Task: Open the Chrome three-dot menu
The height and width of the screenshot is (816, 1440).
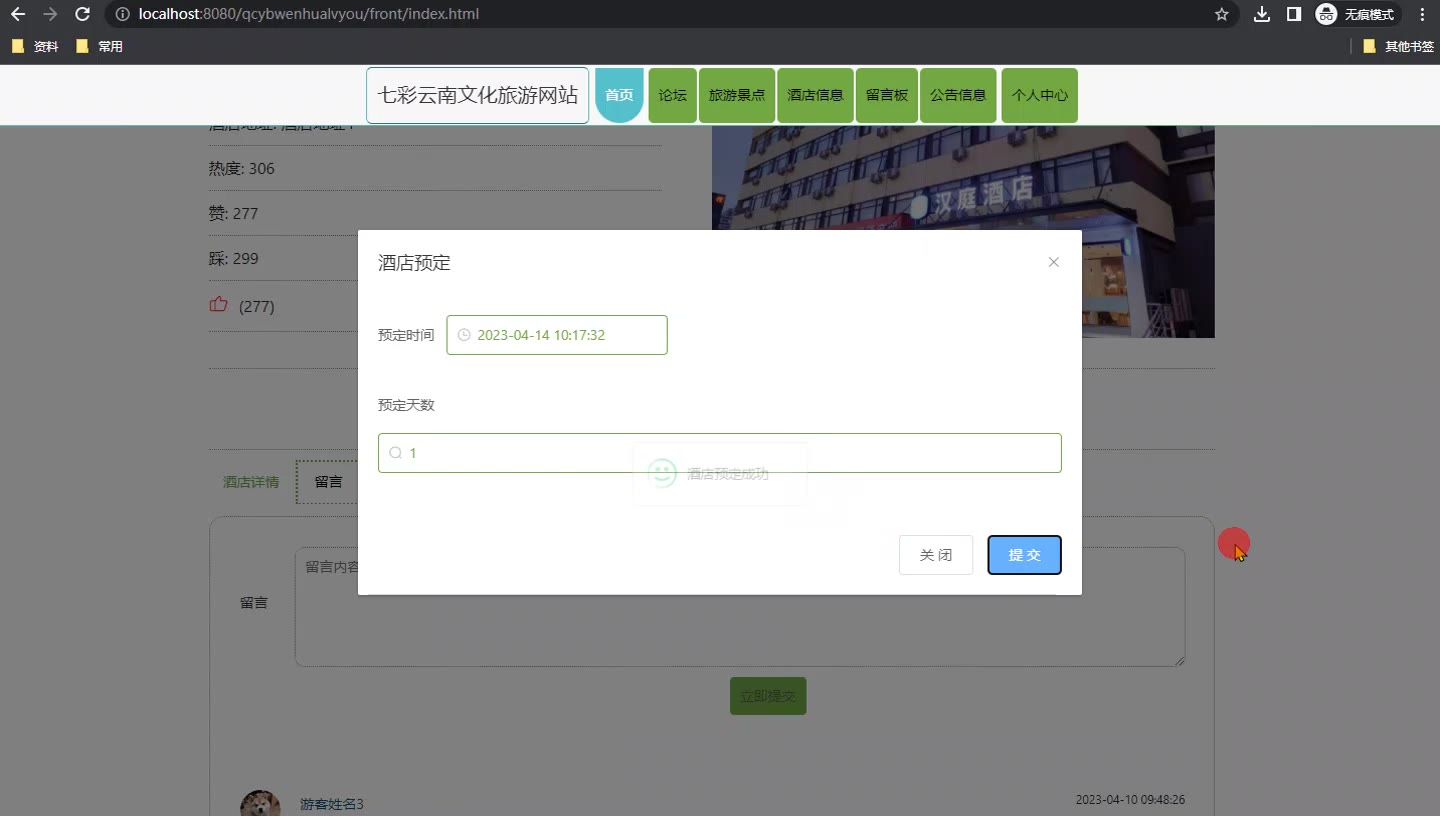Action: coord(1422,14)
